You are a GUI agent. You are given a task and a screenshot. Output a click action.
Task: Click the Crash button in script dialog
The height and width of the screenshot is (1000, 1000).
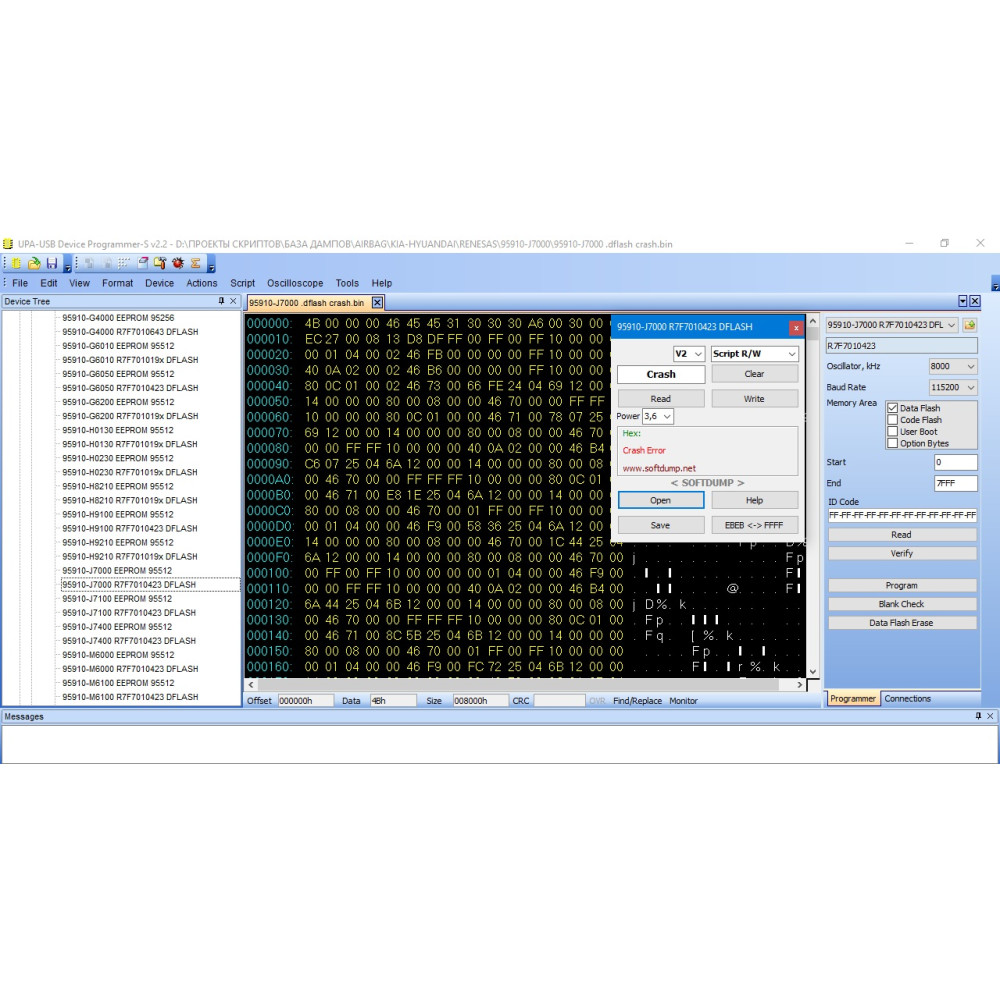pyautogui.click(x=661, y=374)
